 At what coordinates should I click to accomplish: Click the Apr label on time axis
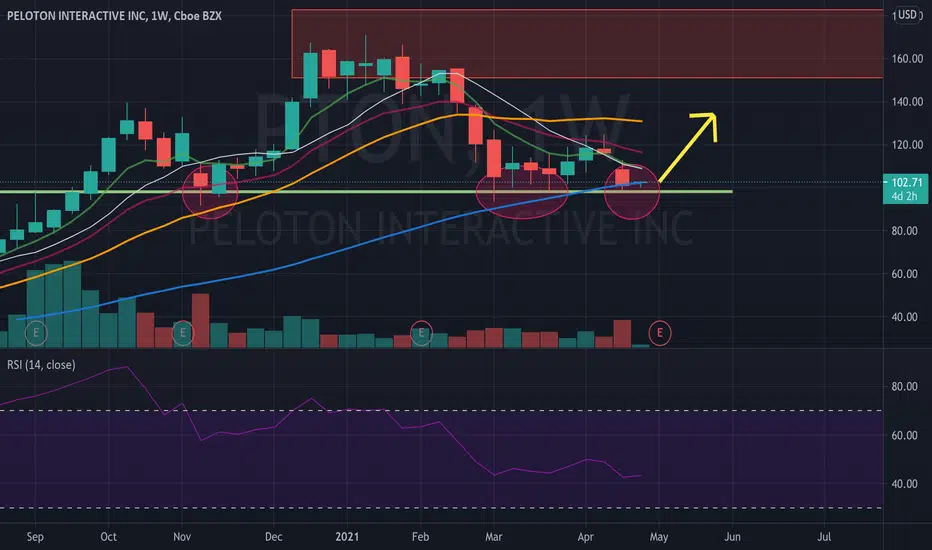pyautogui.click(x=585, y=537)
